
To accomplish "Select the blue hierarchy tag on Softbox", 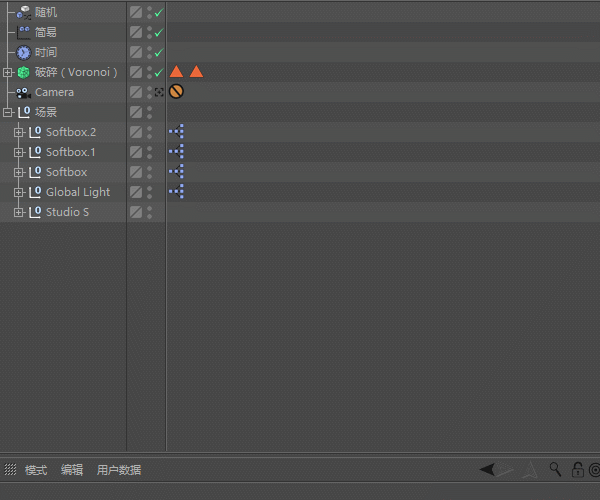I will [176, 171].
